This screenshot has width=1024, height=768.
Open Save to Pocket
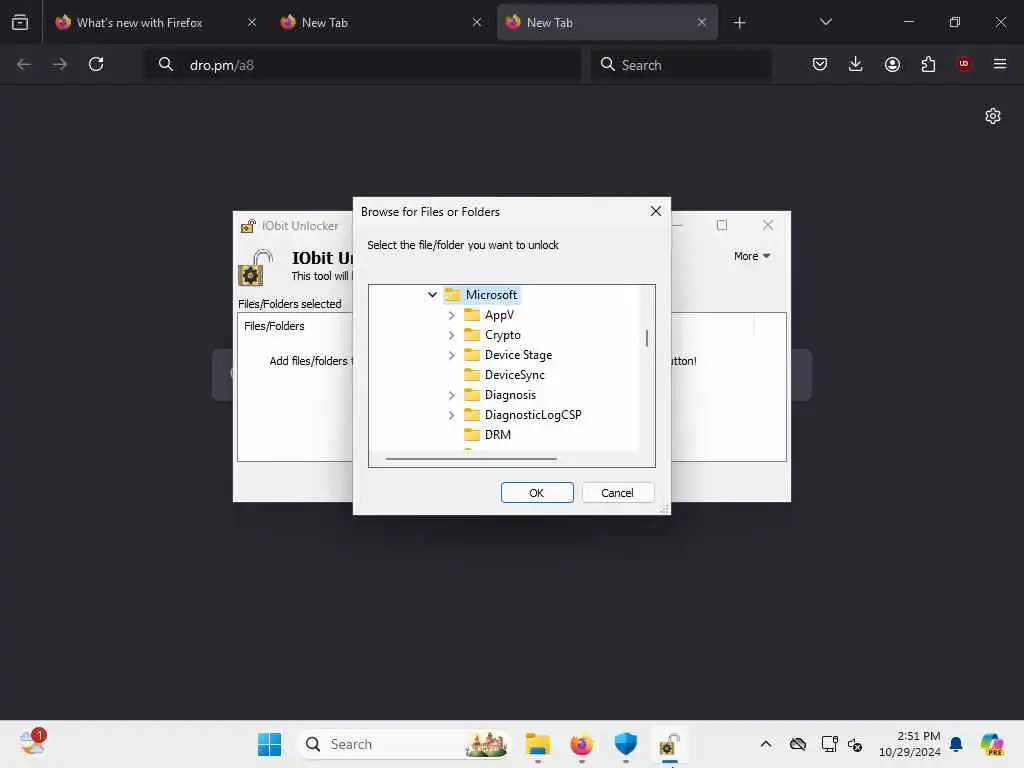[820, 64]
